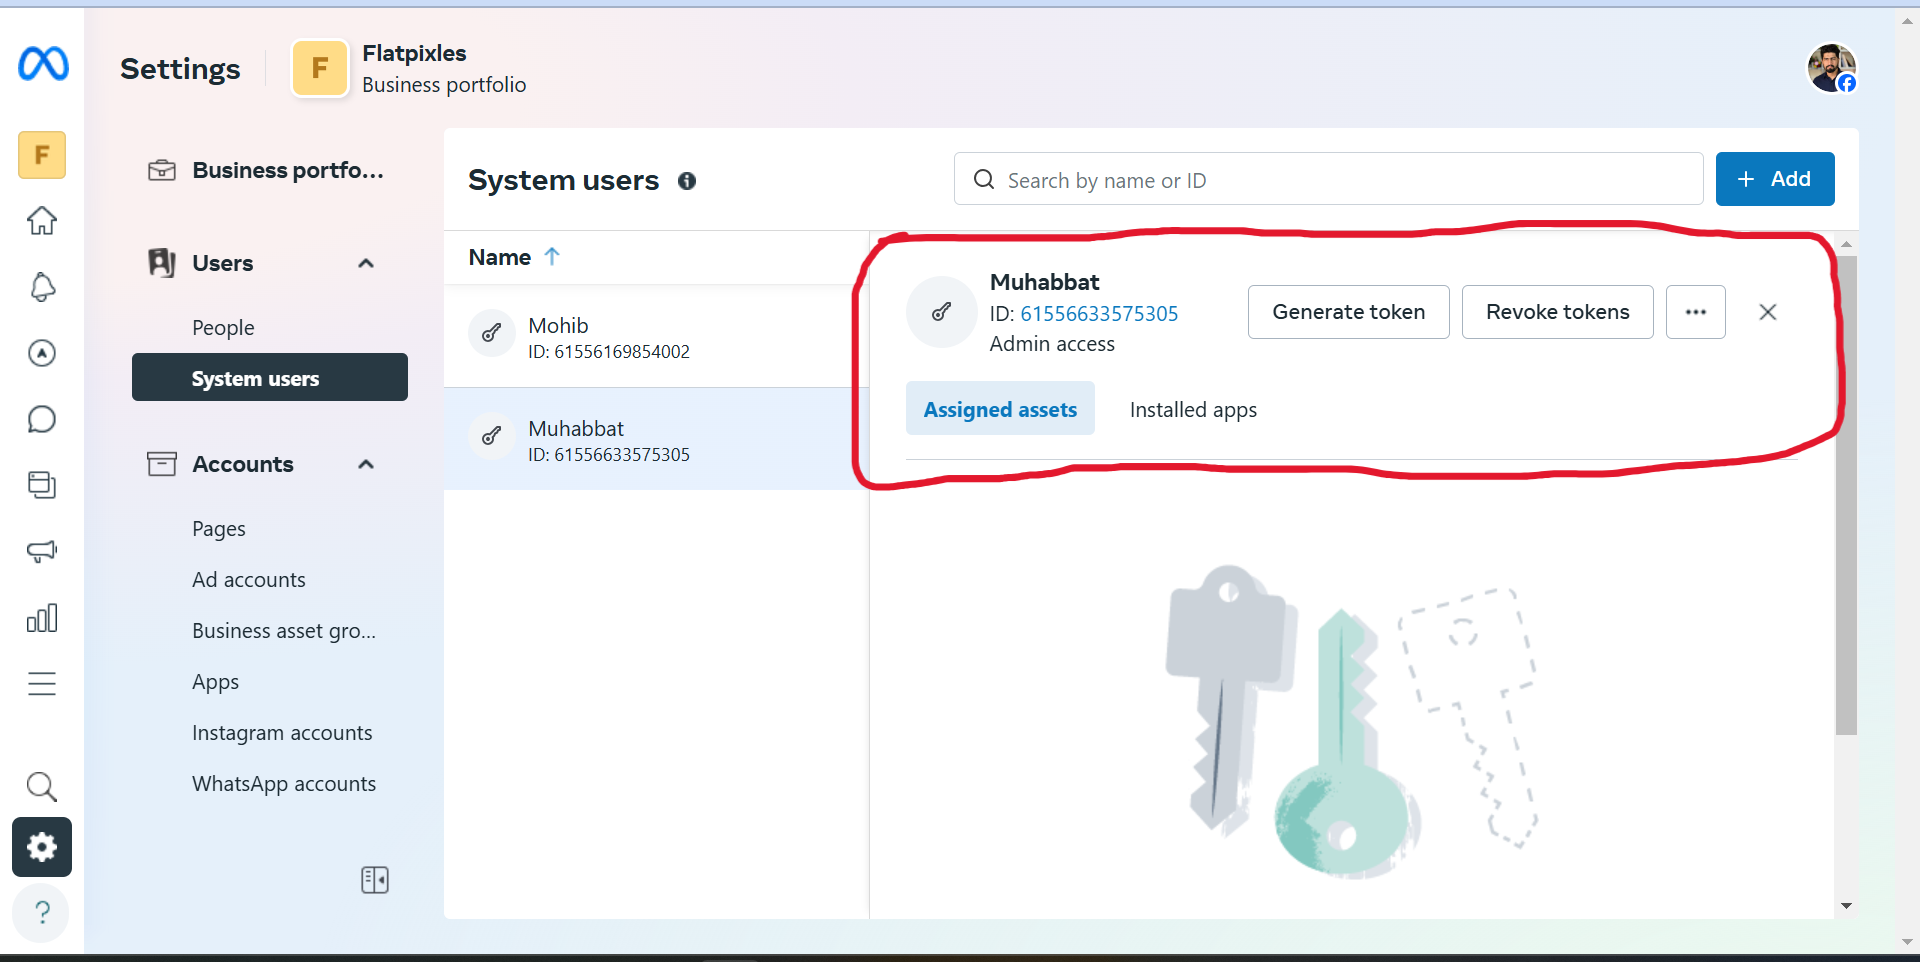Open the Home icon in sidebar
The height and width of the screenshot is (962, 1920).
point(42,220)
